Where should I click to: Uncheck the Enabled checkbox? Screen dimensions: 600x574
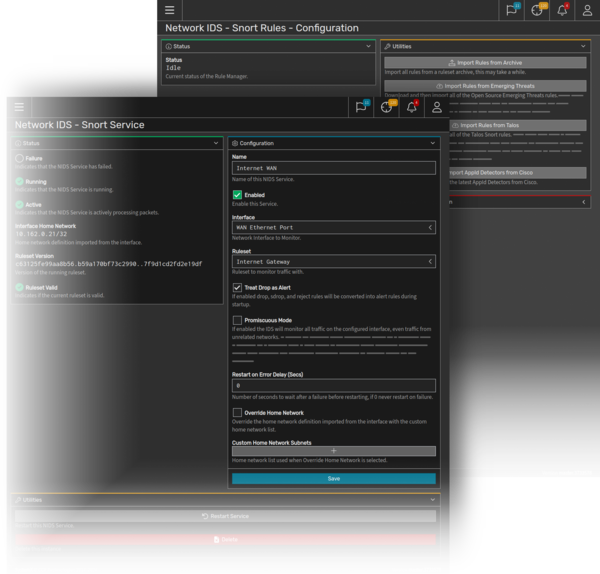coord(237,195)
